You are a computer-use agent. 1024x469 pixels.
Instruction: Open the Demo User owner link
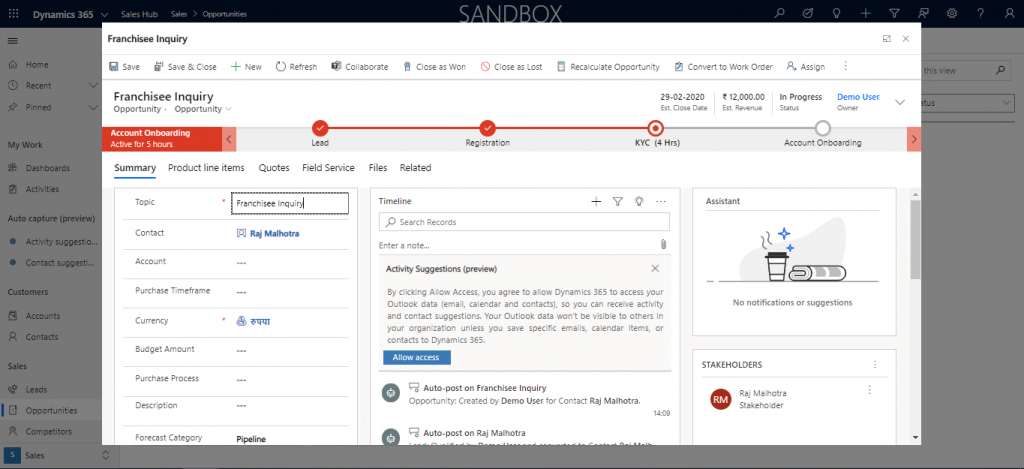858,97
